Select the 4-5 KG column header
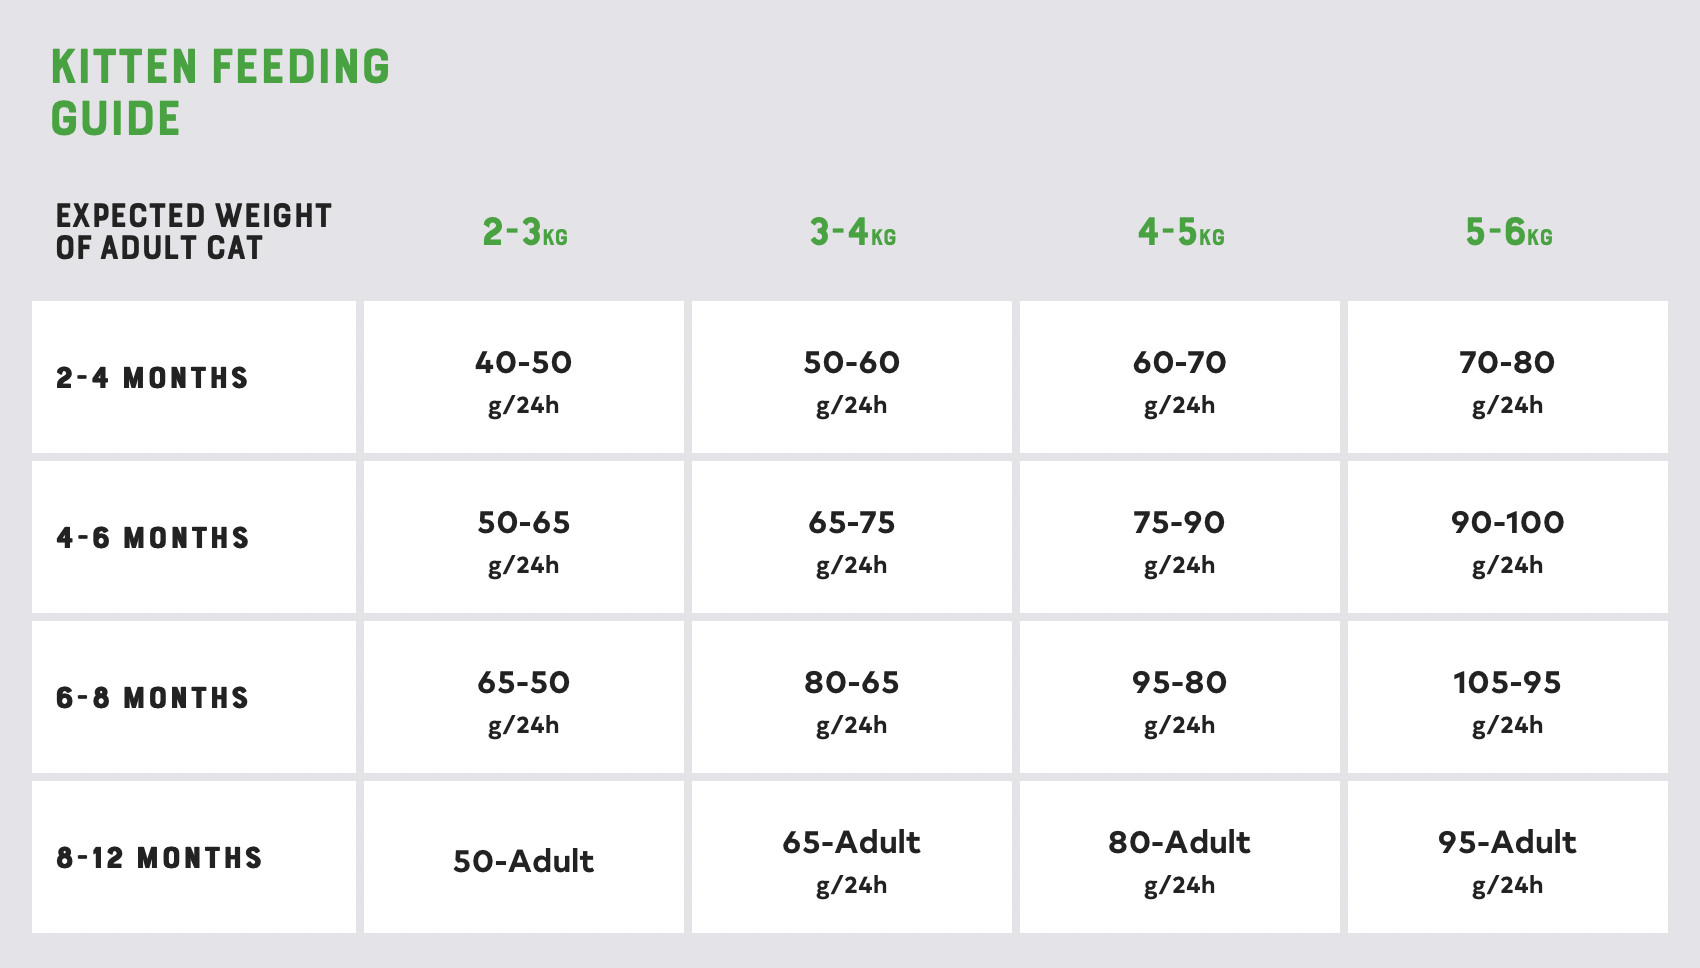 click(1181, 232)
